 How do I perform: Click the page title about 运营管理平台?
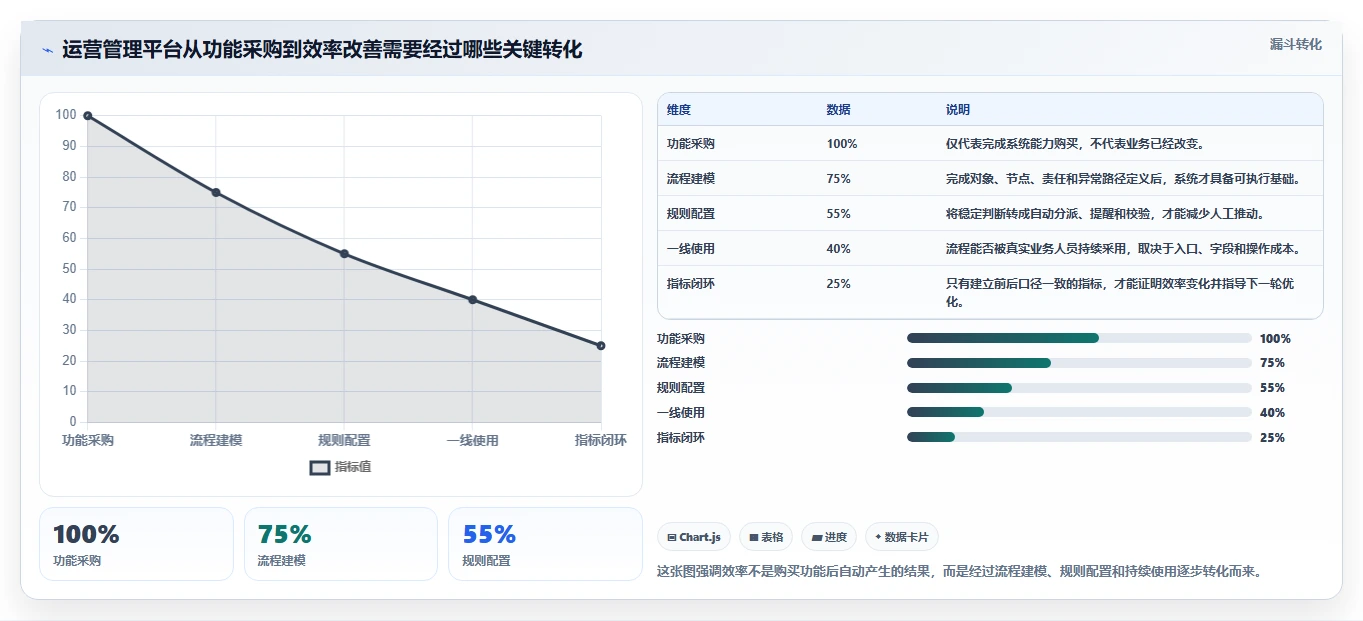tap(322, 50)
